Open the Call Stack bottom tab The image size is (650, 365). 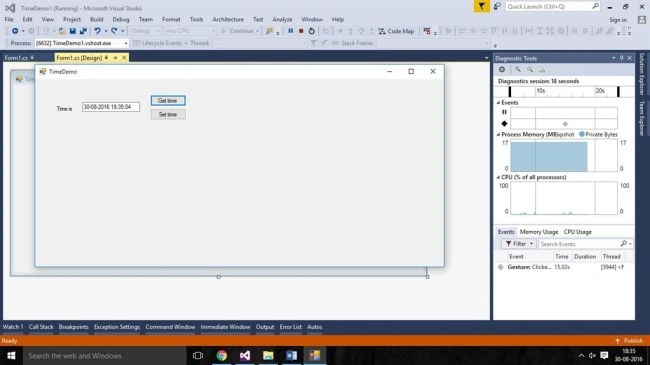(41, 327)
